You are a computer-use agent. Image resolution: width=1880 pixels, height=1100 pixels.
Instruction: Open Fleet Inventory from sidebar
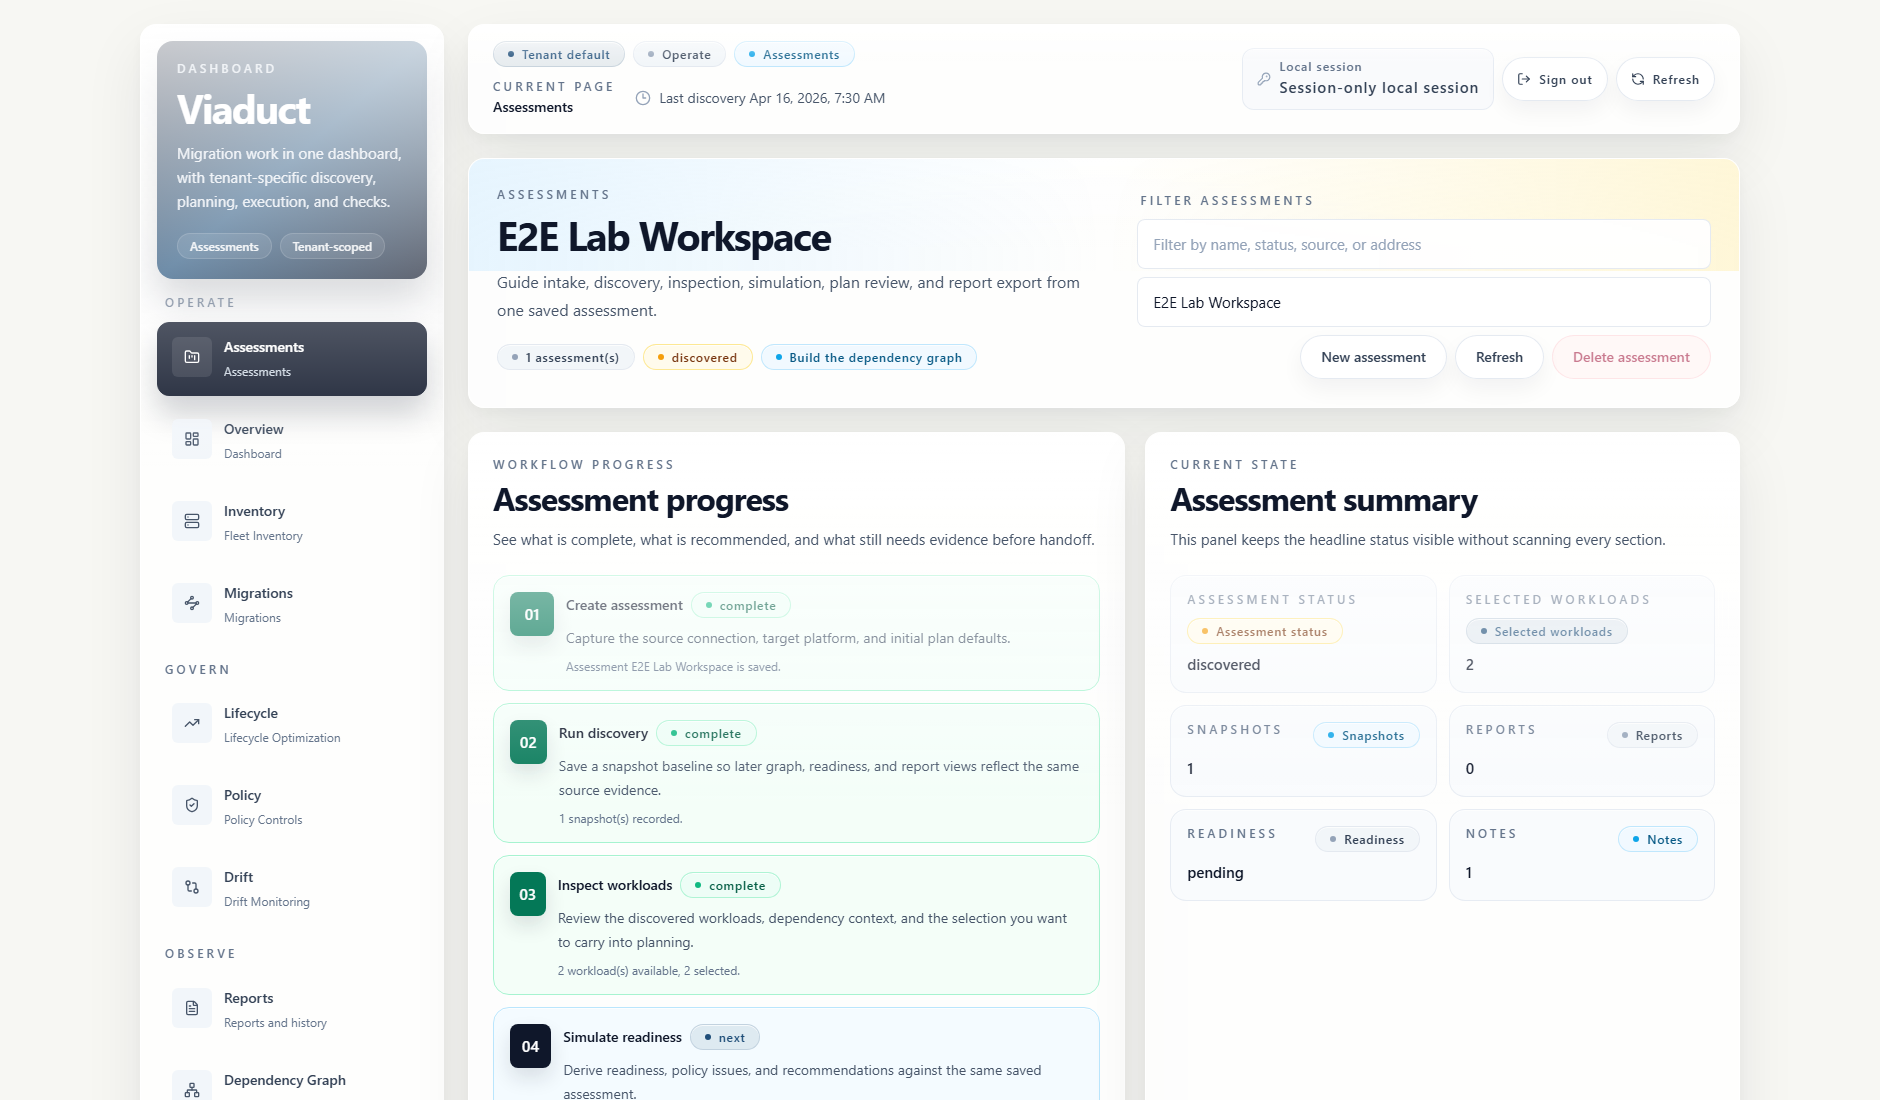pyautogui.click(x=292, y=523)
